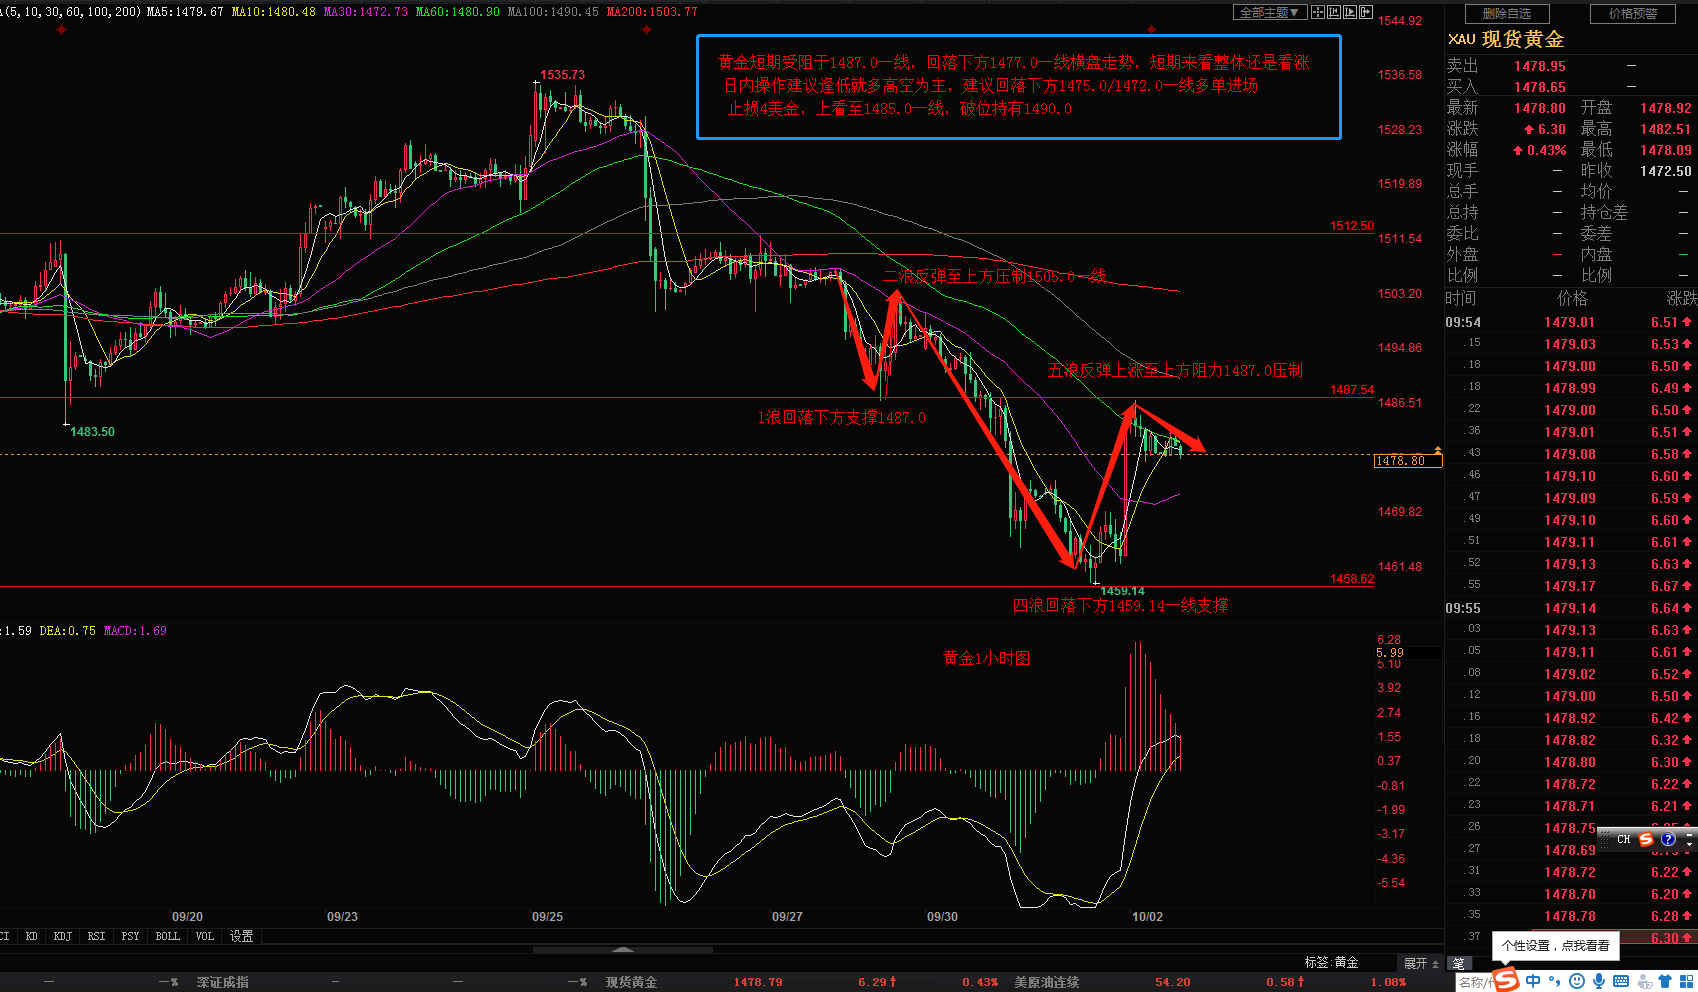This screenshot has height=992, width=1698.
Task: Click the 09:54 tick row 1479.01
Action: point(1570,322)
